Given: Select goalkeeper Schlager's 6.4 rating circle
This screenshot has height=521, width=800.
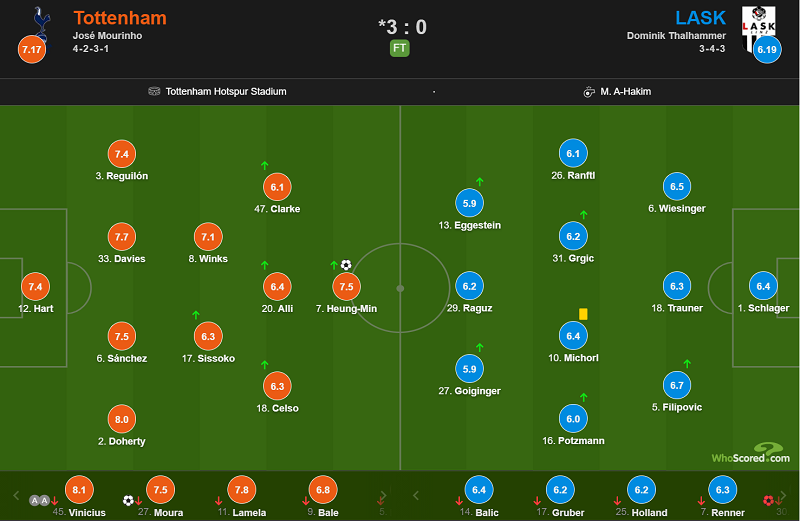Looking at the screenshot, I should tap(763, 286).
